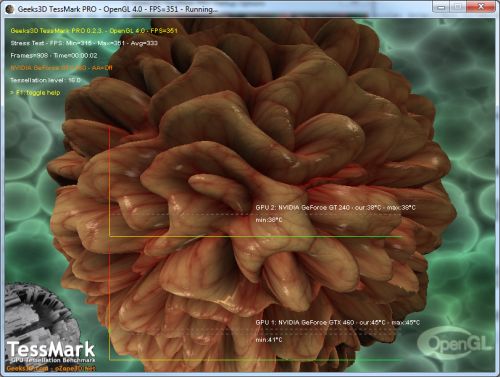
Task: Click the 'GPU 1: NVIDIA GeForce GTX 460' temperature label
Action: 338,323
